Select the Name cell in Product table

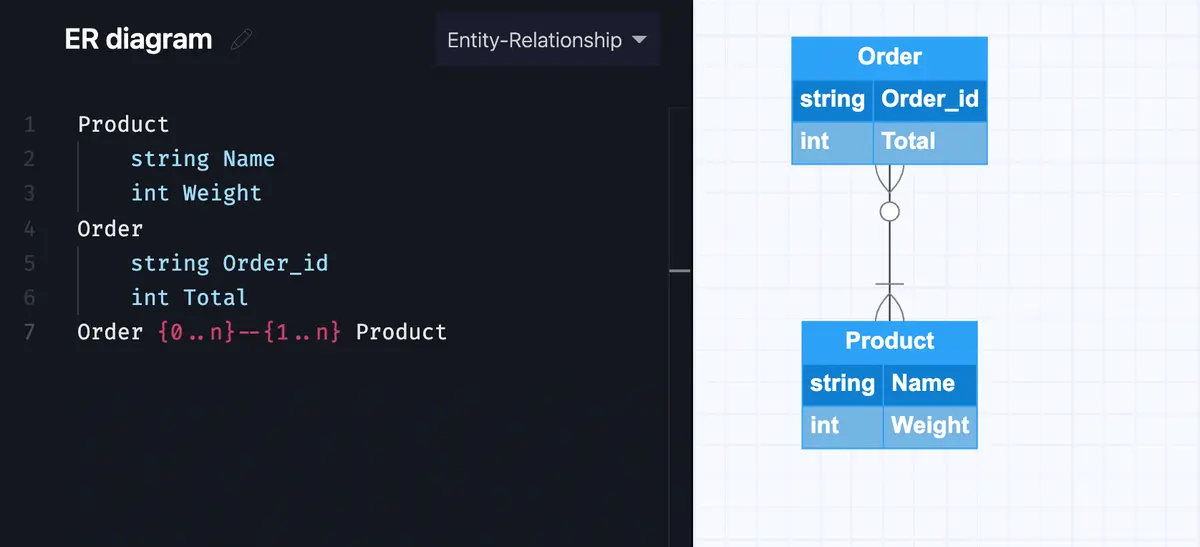click(930, 384)
